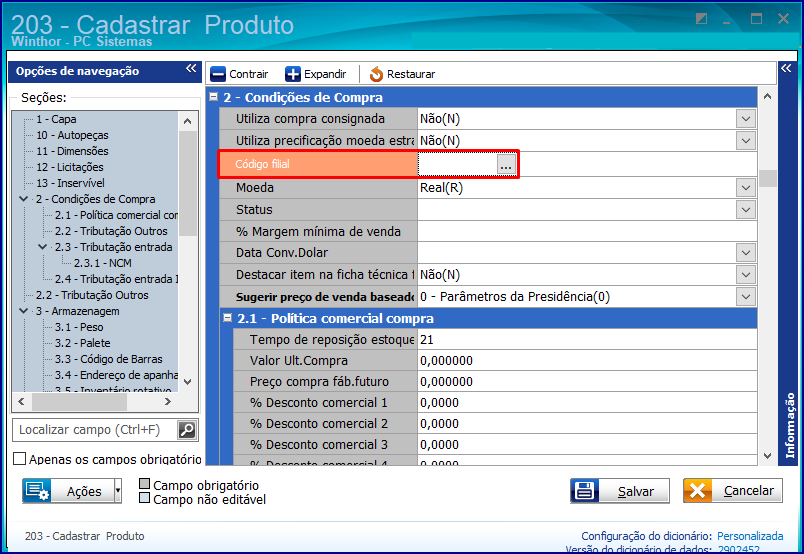Collapse tree node 2 - Condições de Compra
Screen dimensions: 804x554
tap(24, 199)
